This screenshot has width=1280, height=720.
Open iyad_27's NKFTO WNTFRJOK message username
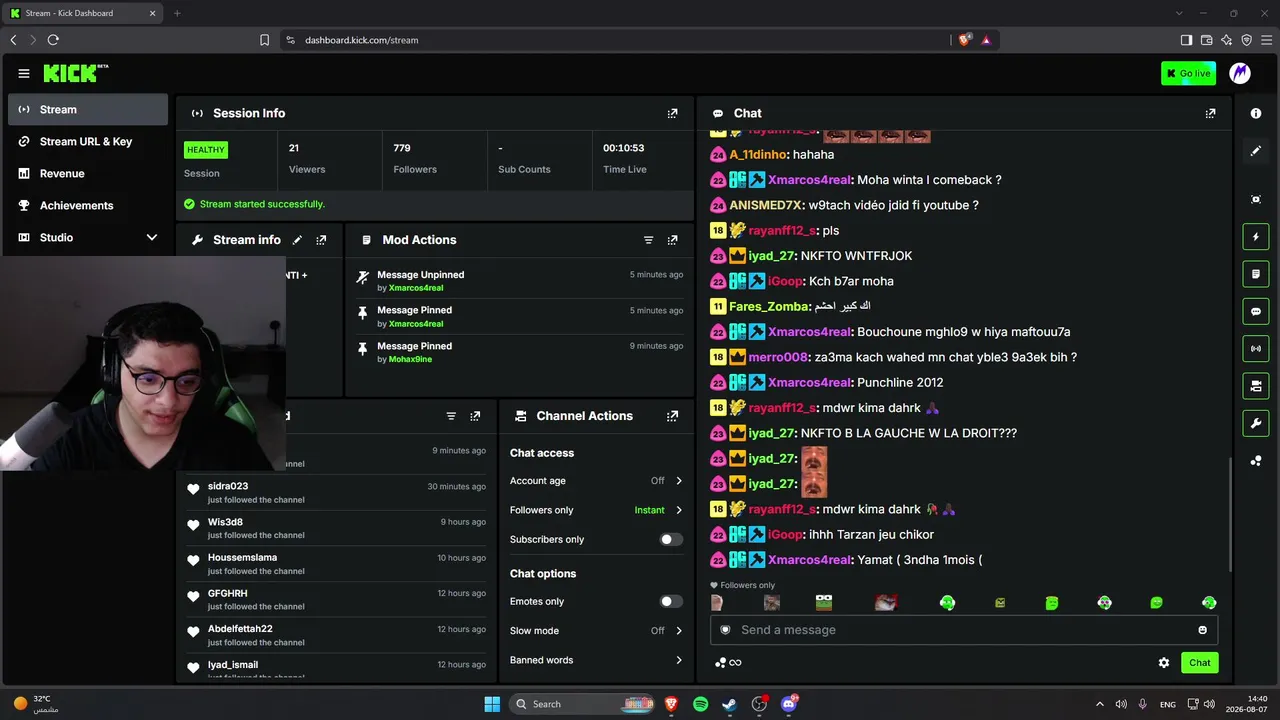coord(770,256)
